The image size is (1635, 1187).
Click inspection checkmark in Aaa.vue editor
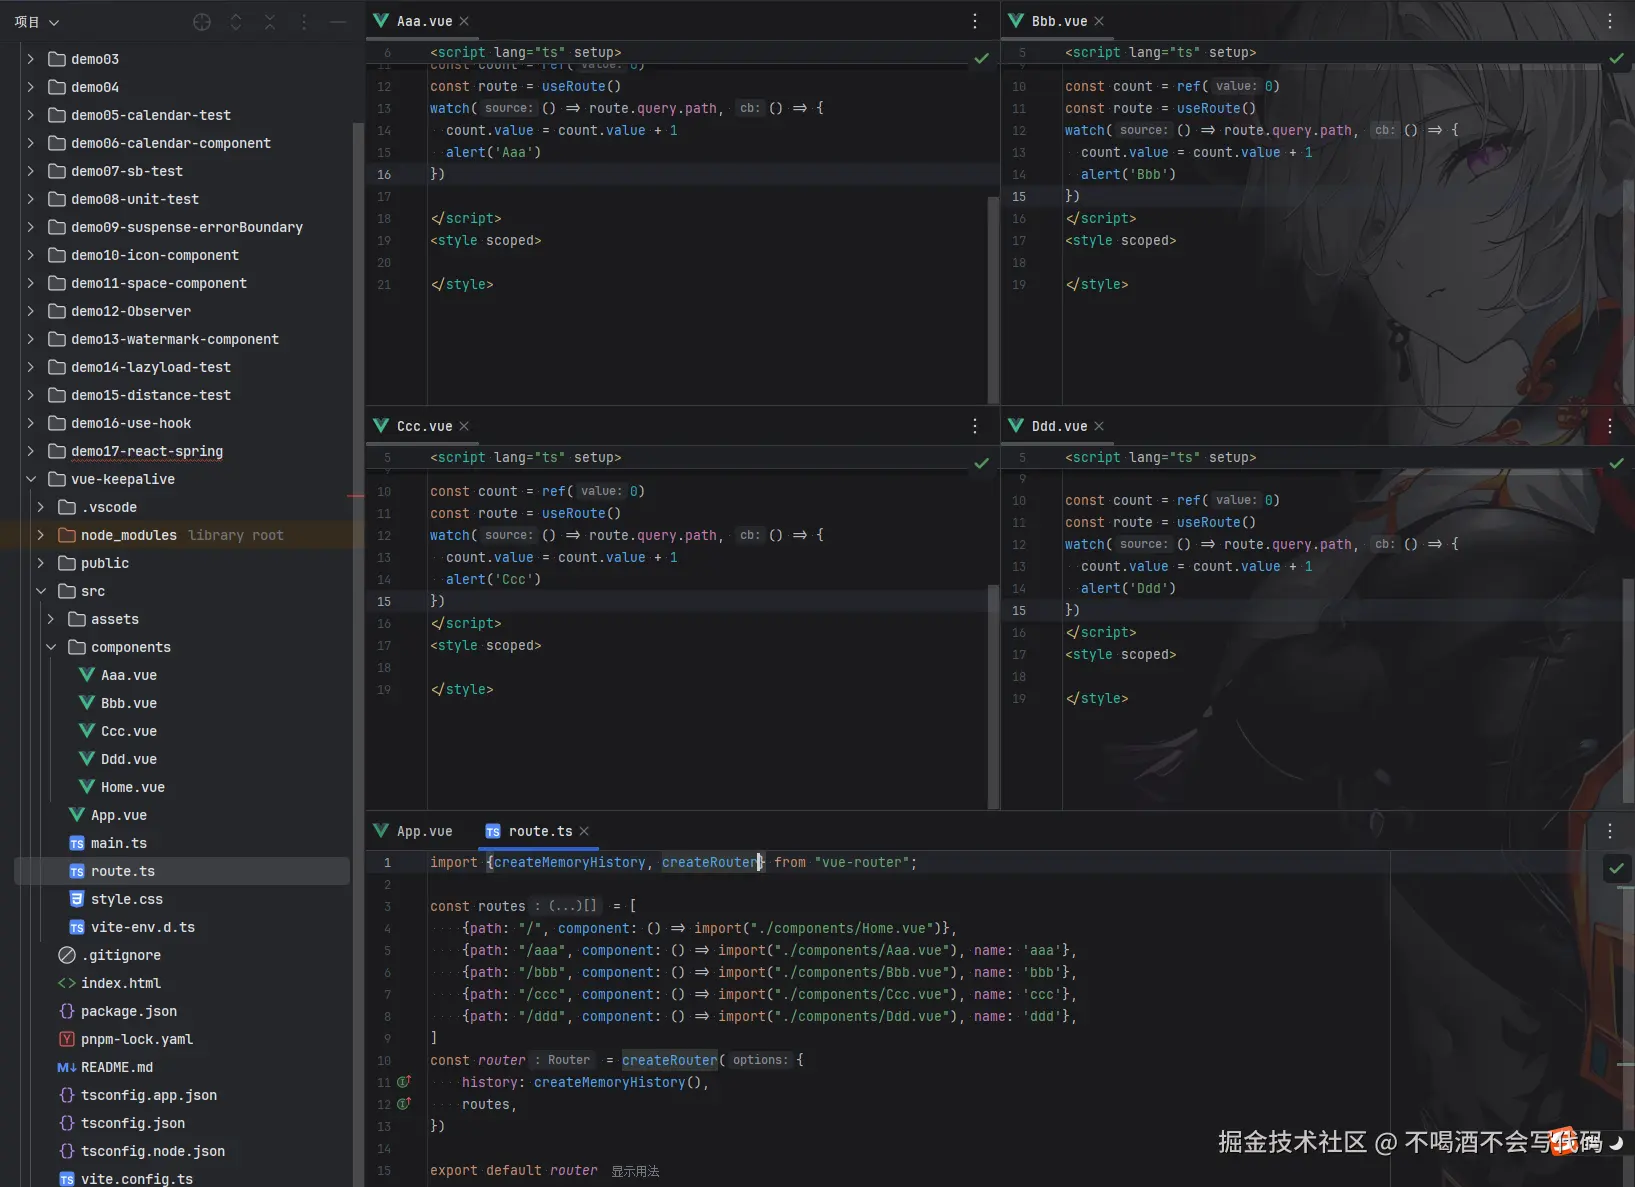coord(982,59)
